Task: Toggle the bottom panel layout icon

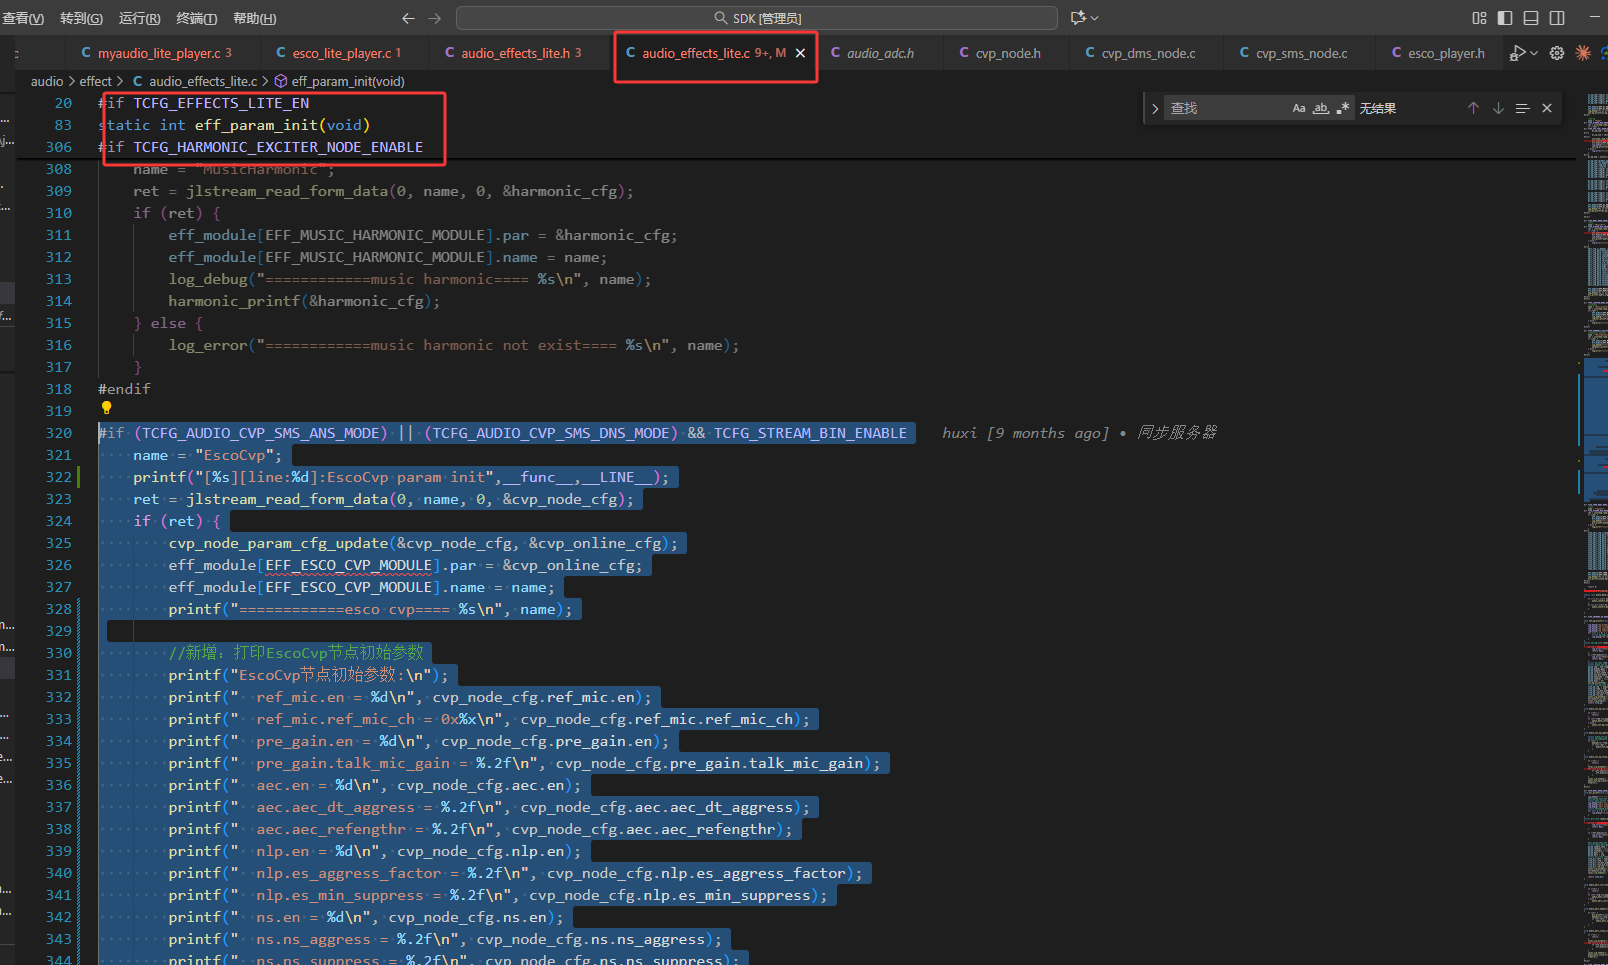Action: click(1531, 18)
